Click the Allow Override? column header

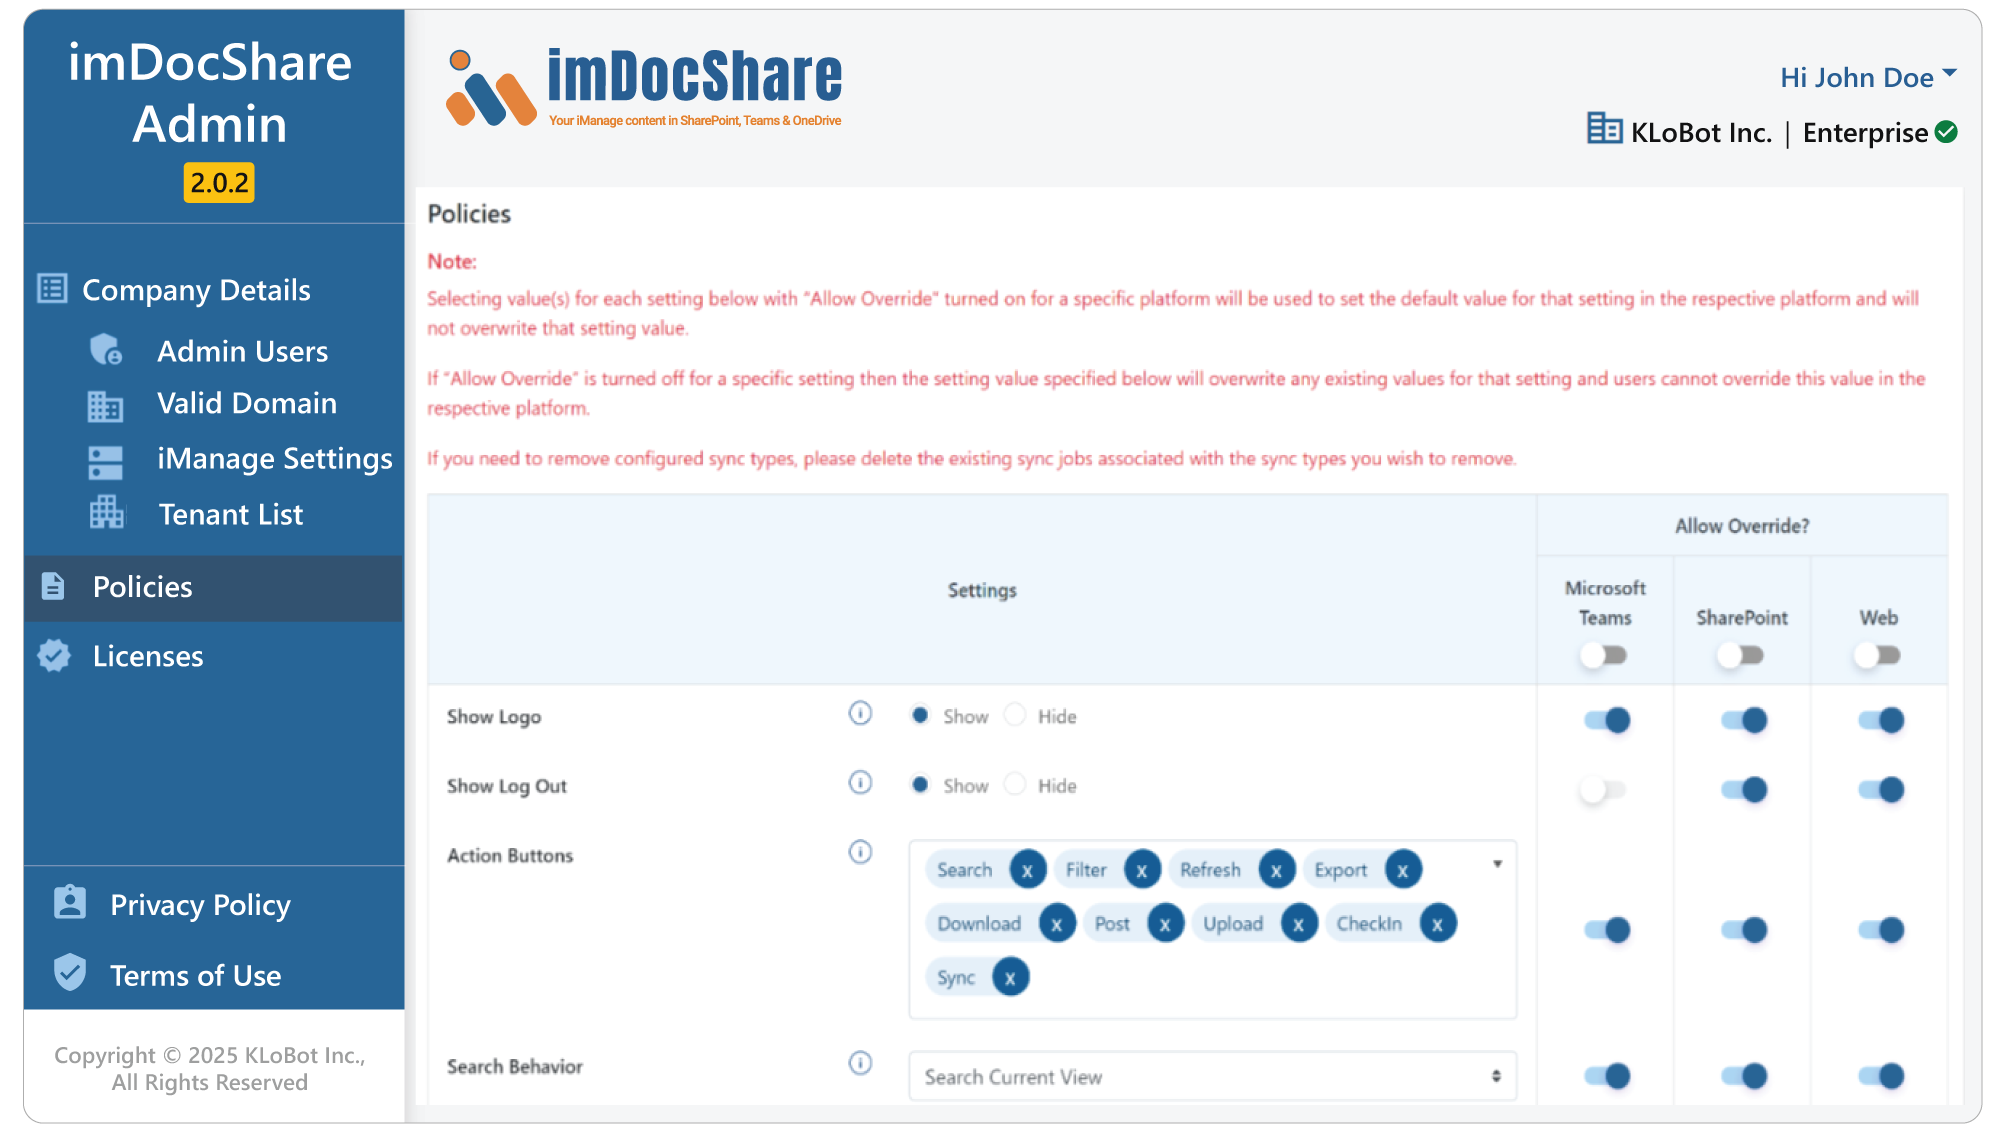point(1742,526)
